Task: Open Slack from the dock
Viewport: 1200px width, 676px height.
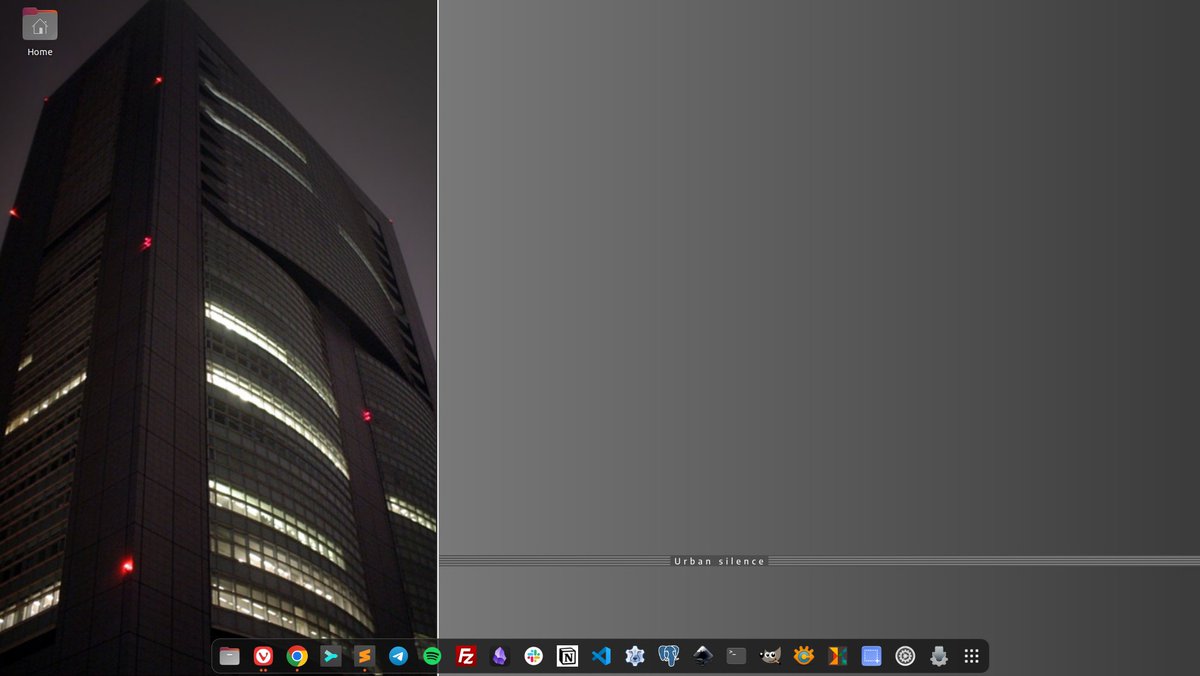Action: (x=534, y=656)
